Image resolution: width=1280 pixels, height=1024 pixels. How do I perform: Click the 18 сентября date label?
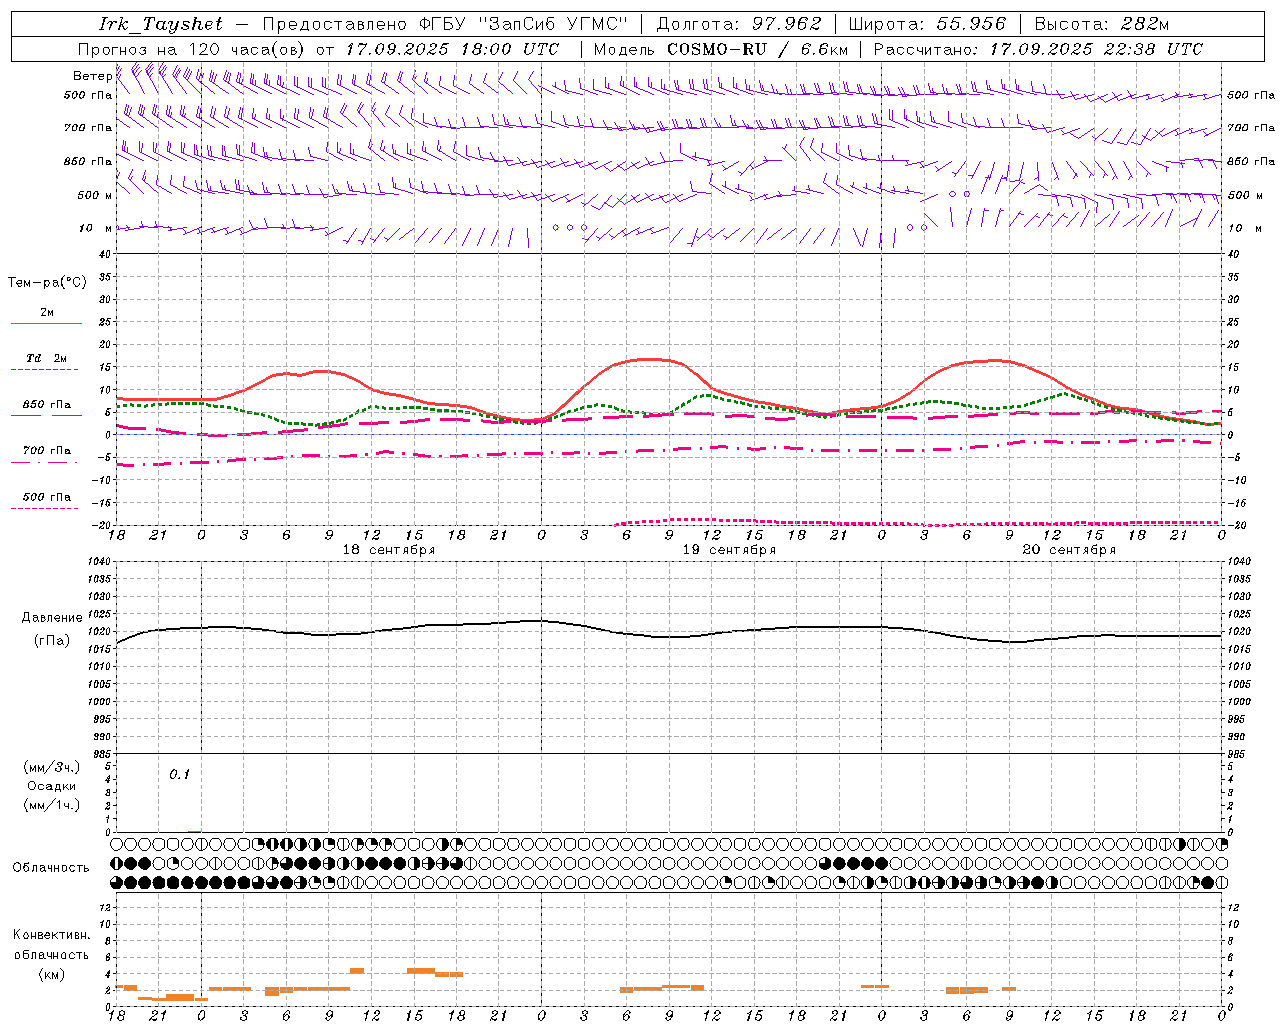(x=389, y=550)
